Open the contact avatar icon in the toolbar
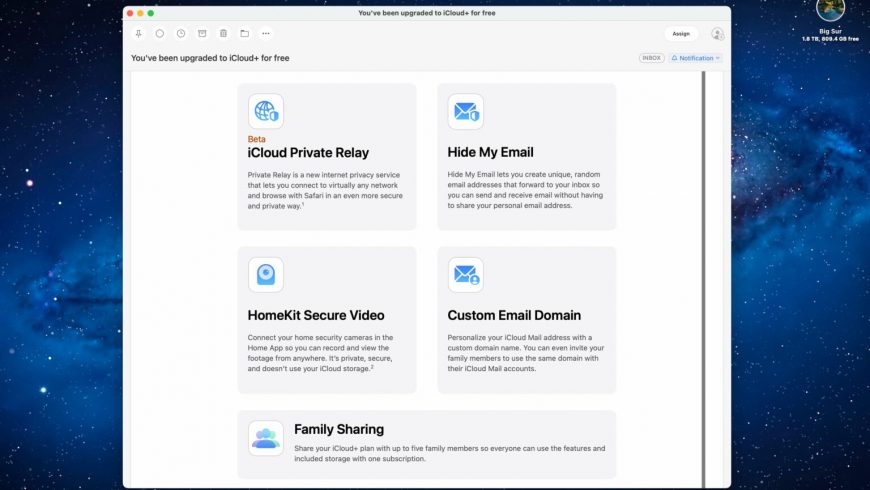Image resolution: width=870 pixels, height=490 pixels. click(x=717, y=34)
